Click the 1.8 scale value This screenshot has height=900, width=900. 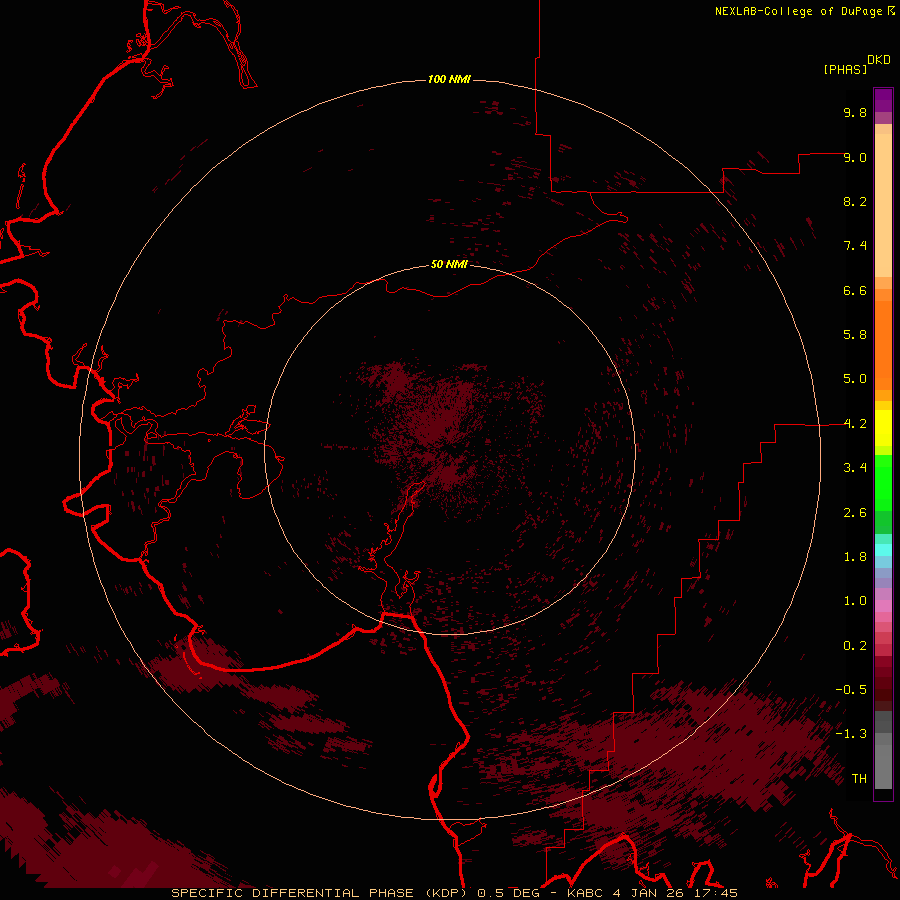(x=855, y=557)
